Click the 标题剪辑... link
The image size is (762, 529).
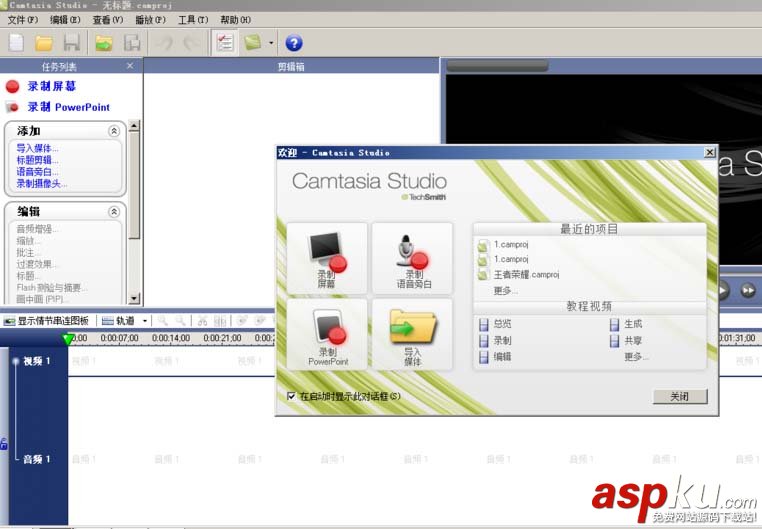pyautogui.click(x=37, y=160)
